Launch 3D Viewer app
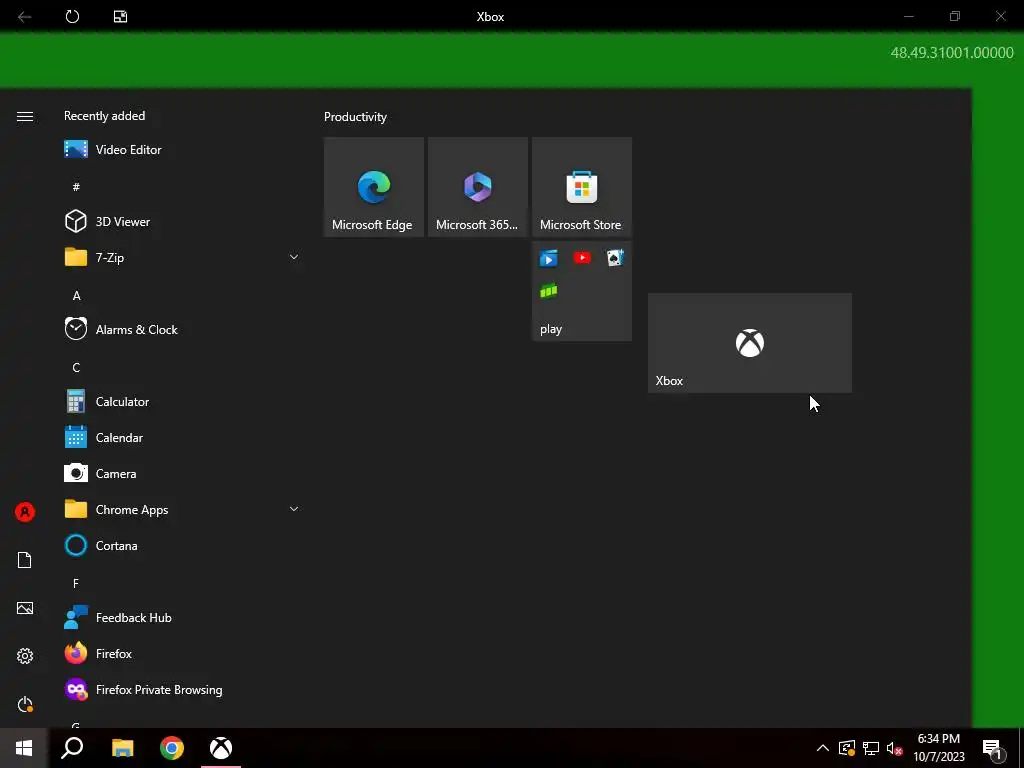 pyautogui.click(x=180, y=221)
